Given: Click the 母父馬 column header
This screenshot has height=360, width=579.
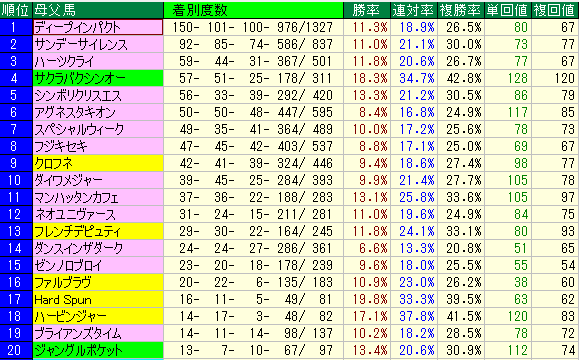Looking at the screenshot, I should [98, 10].
